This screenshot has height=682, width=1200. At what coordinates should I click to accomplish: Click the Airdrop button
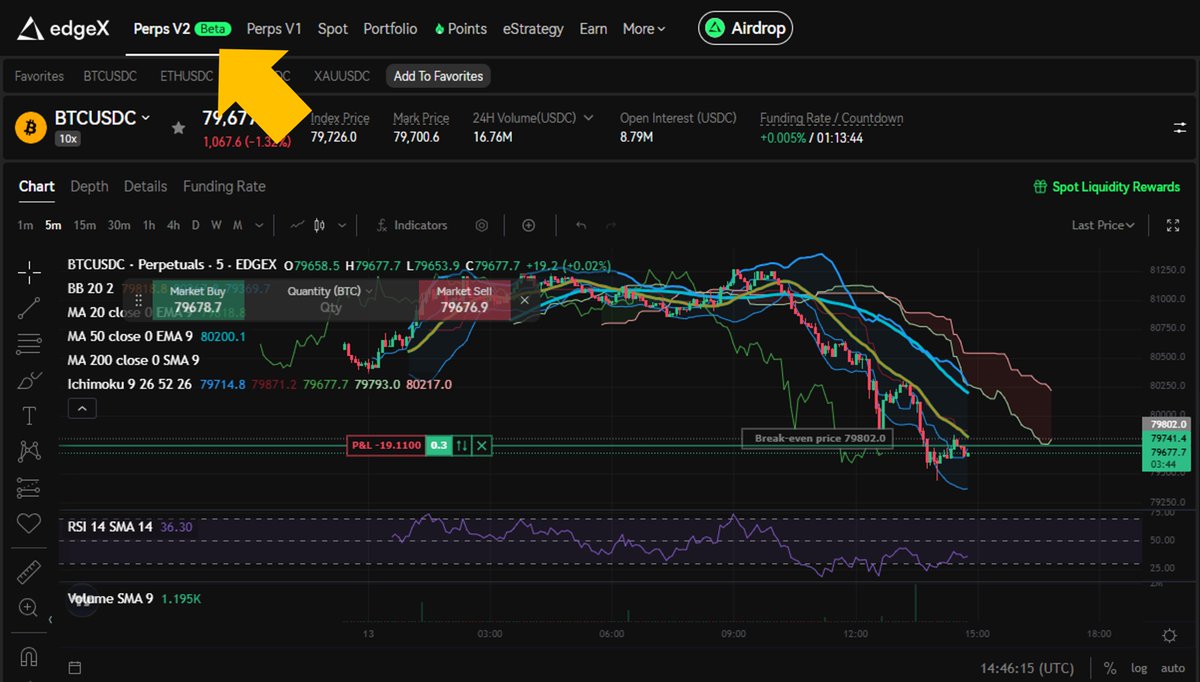[x=745, y=29]
